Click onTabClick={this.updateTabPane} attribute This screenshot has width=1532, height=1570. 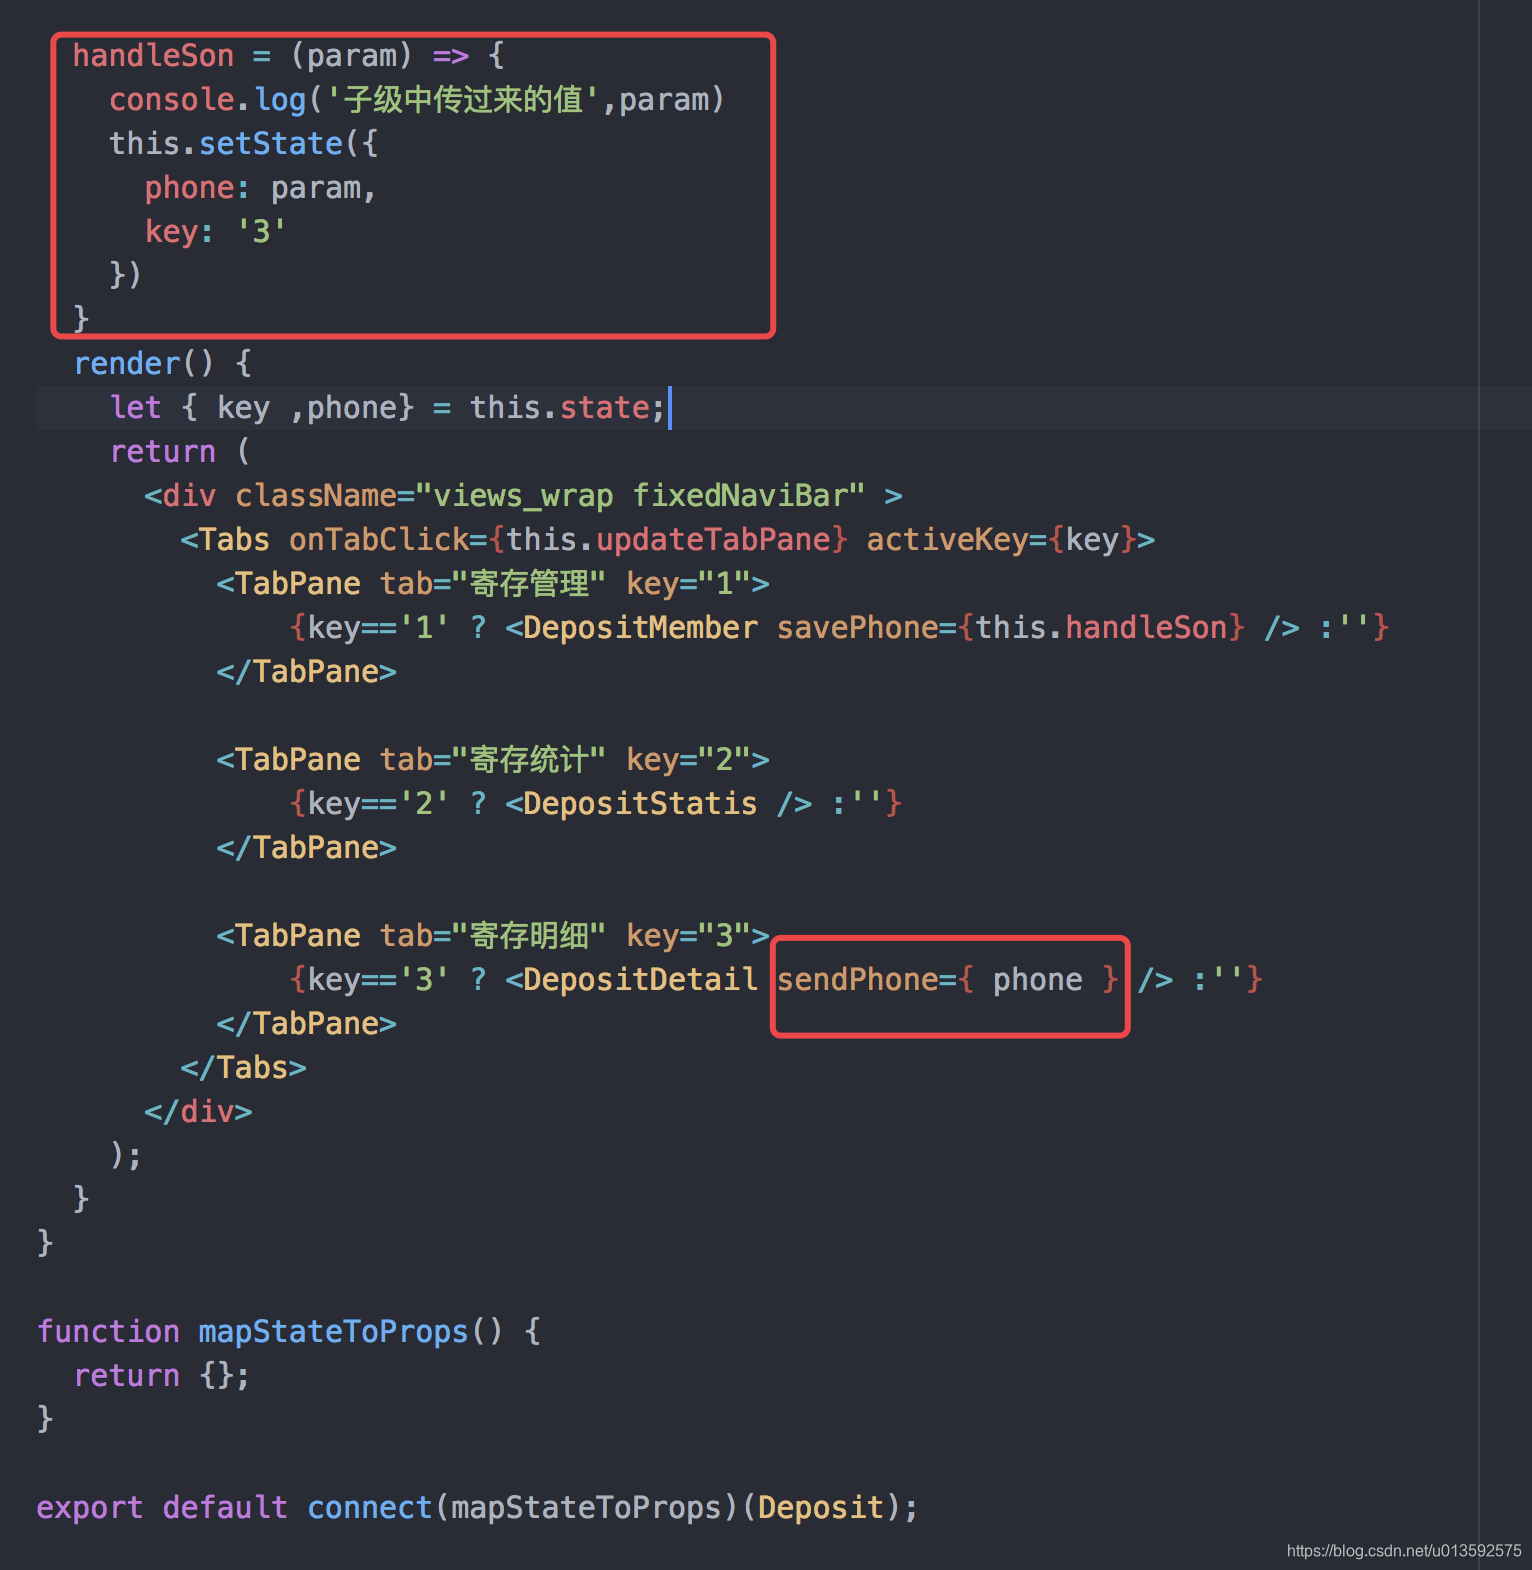[x=568, y=540]
